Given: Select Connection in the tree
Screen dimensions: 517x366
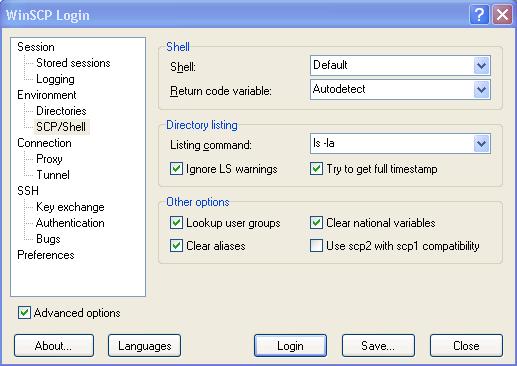Looking at the screenshot, I should (44, 143).
